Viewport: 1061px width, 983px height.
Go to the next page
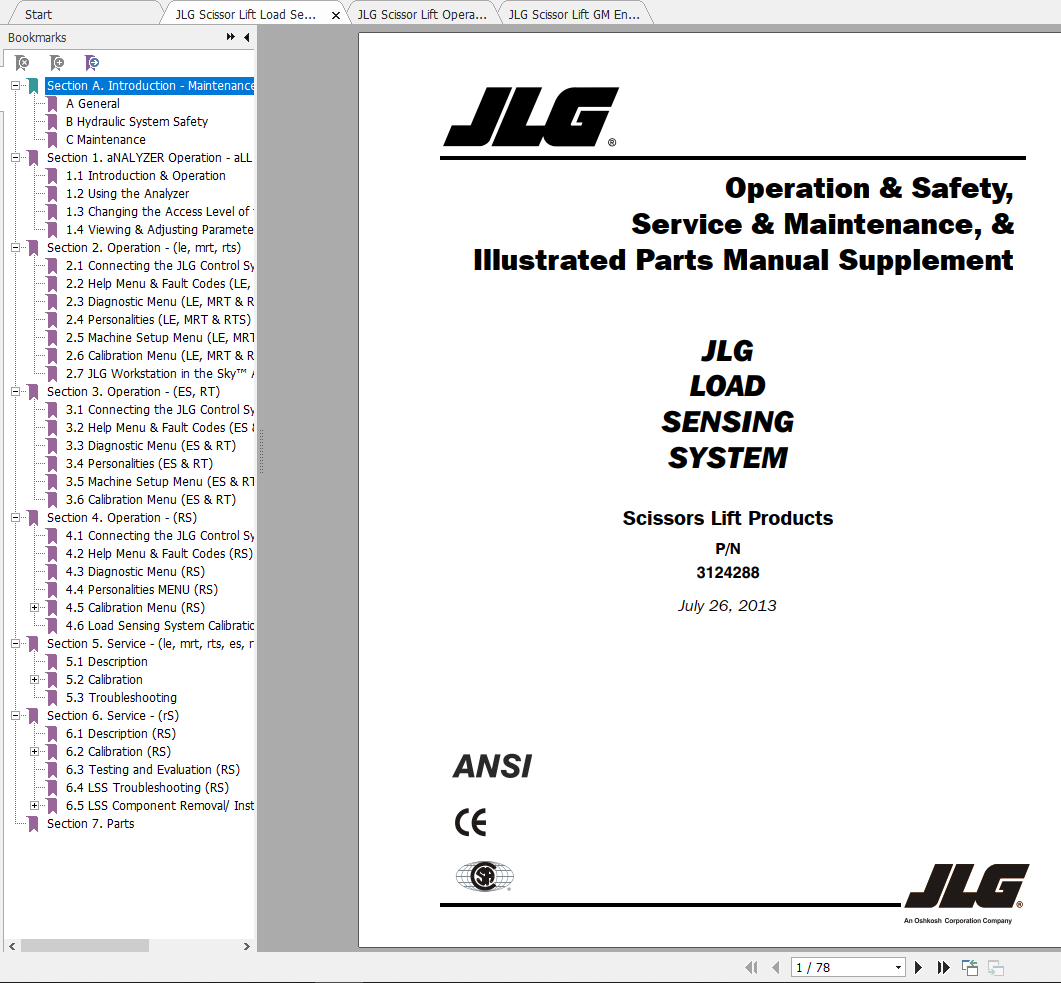(x=918, y=967)
